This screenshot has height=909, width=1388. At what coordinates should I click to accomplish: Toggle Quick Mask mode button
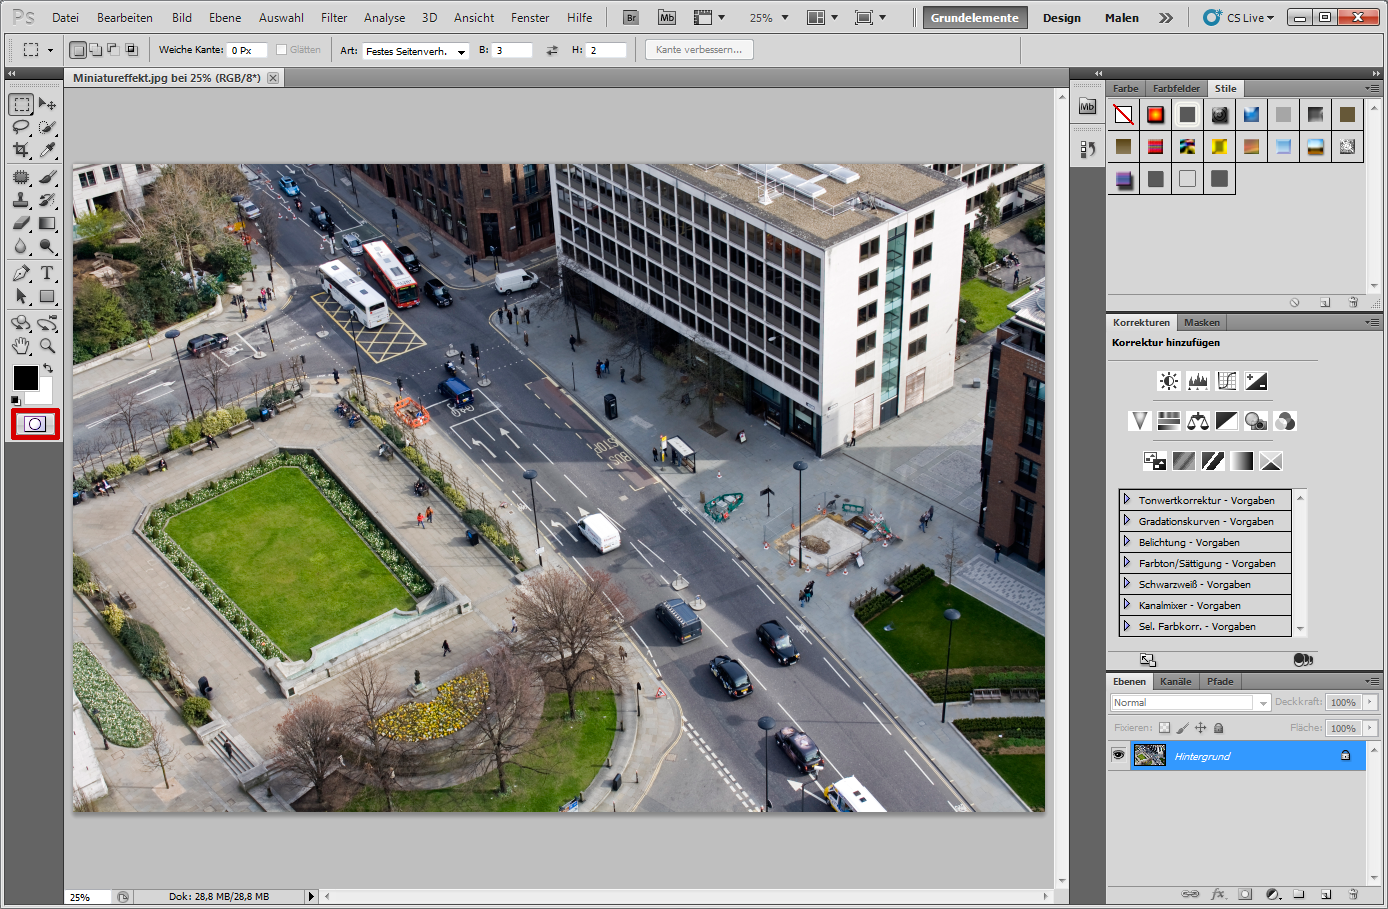[35, 424]
